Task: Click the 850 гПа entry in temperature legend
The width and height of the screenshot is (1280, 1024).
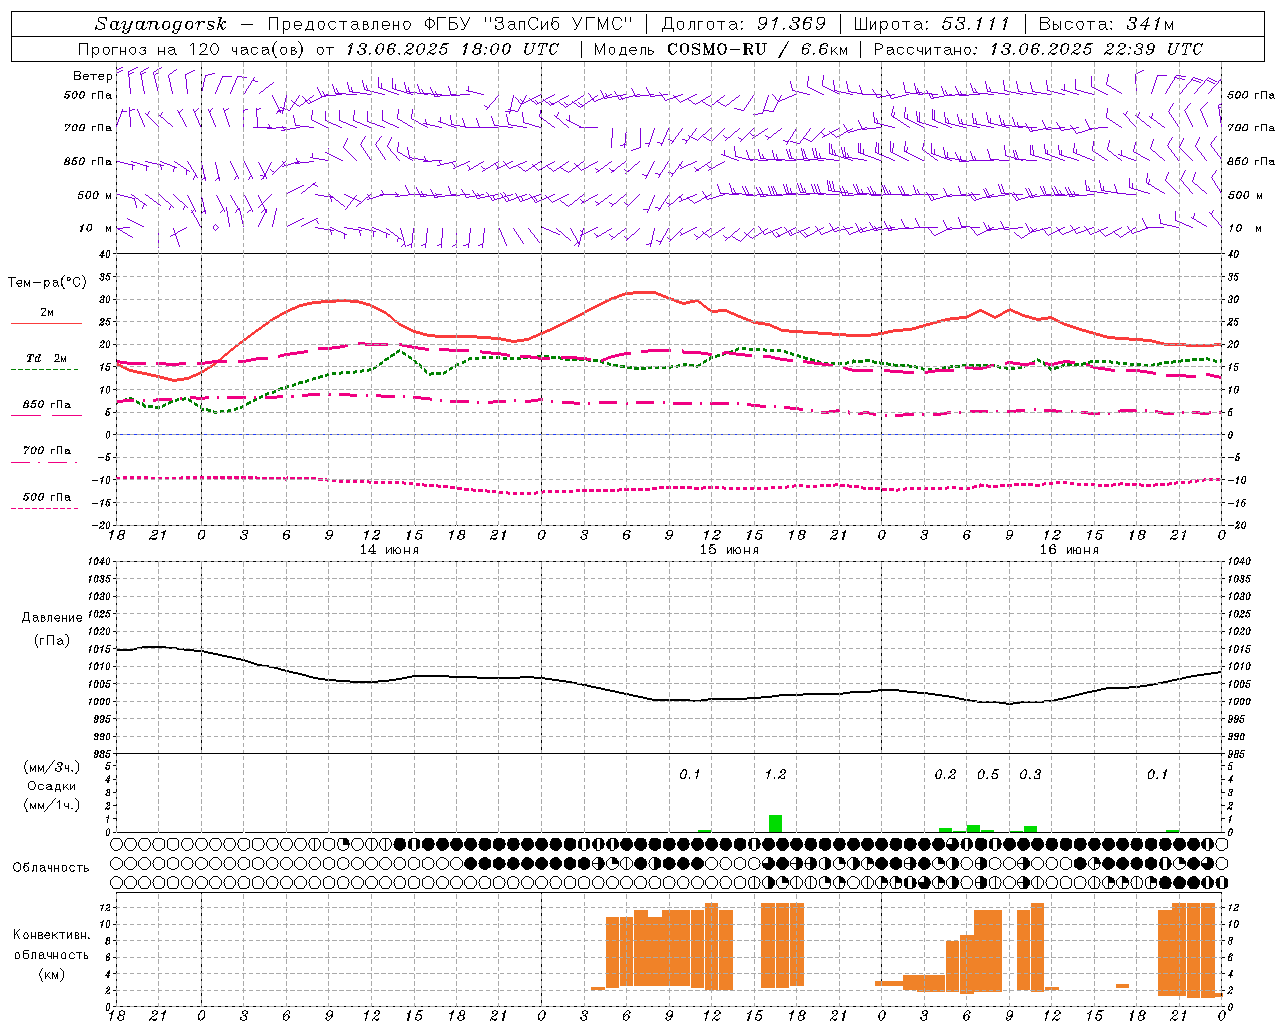Action: pyautogui.click(x=47, y=405)
